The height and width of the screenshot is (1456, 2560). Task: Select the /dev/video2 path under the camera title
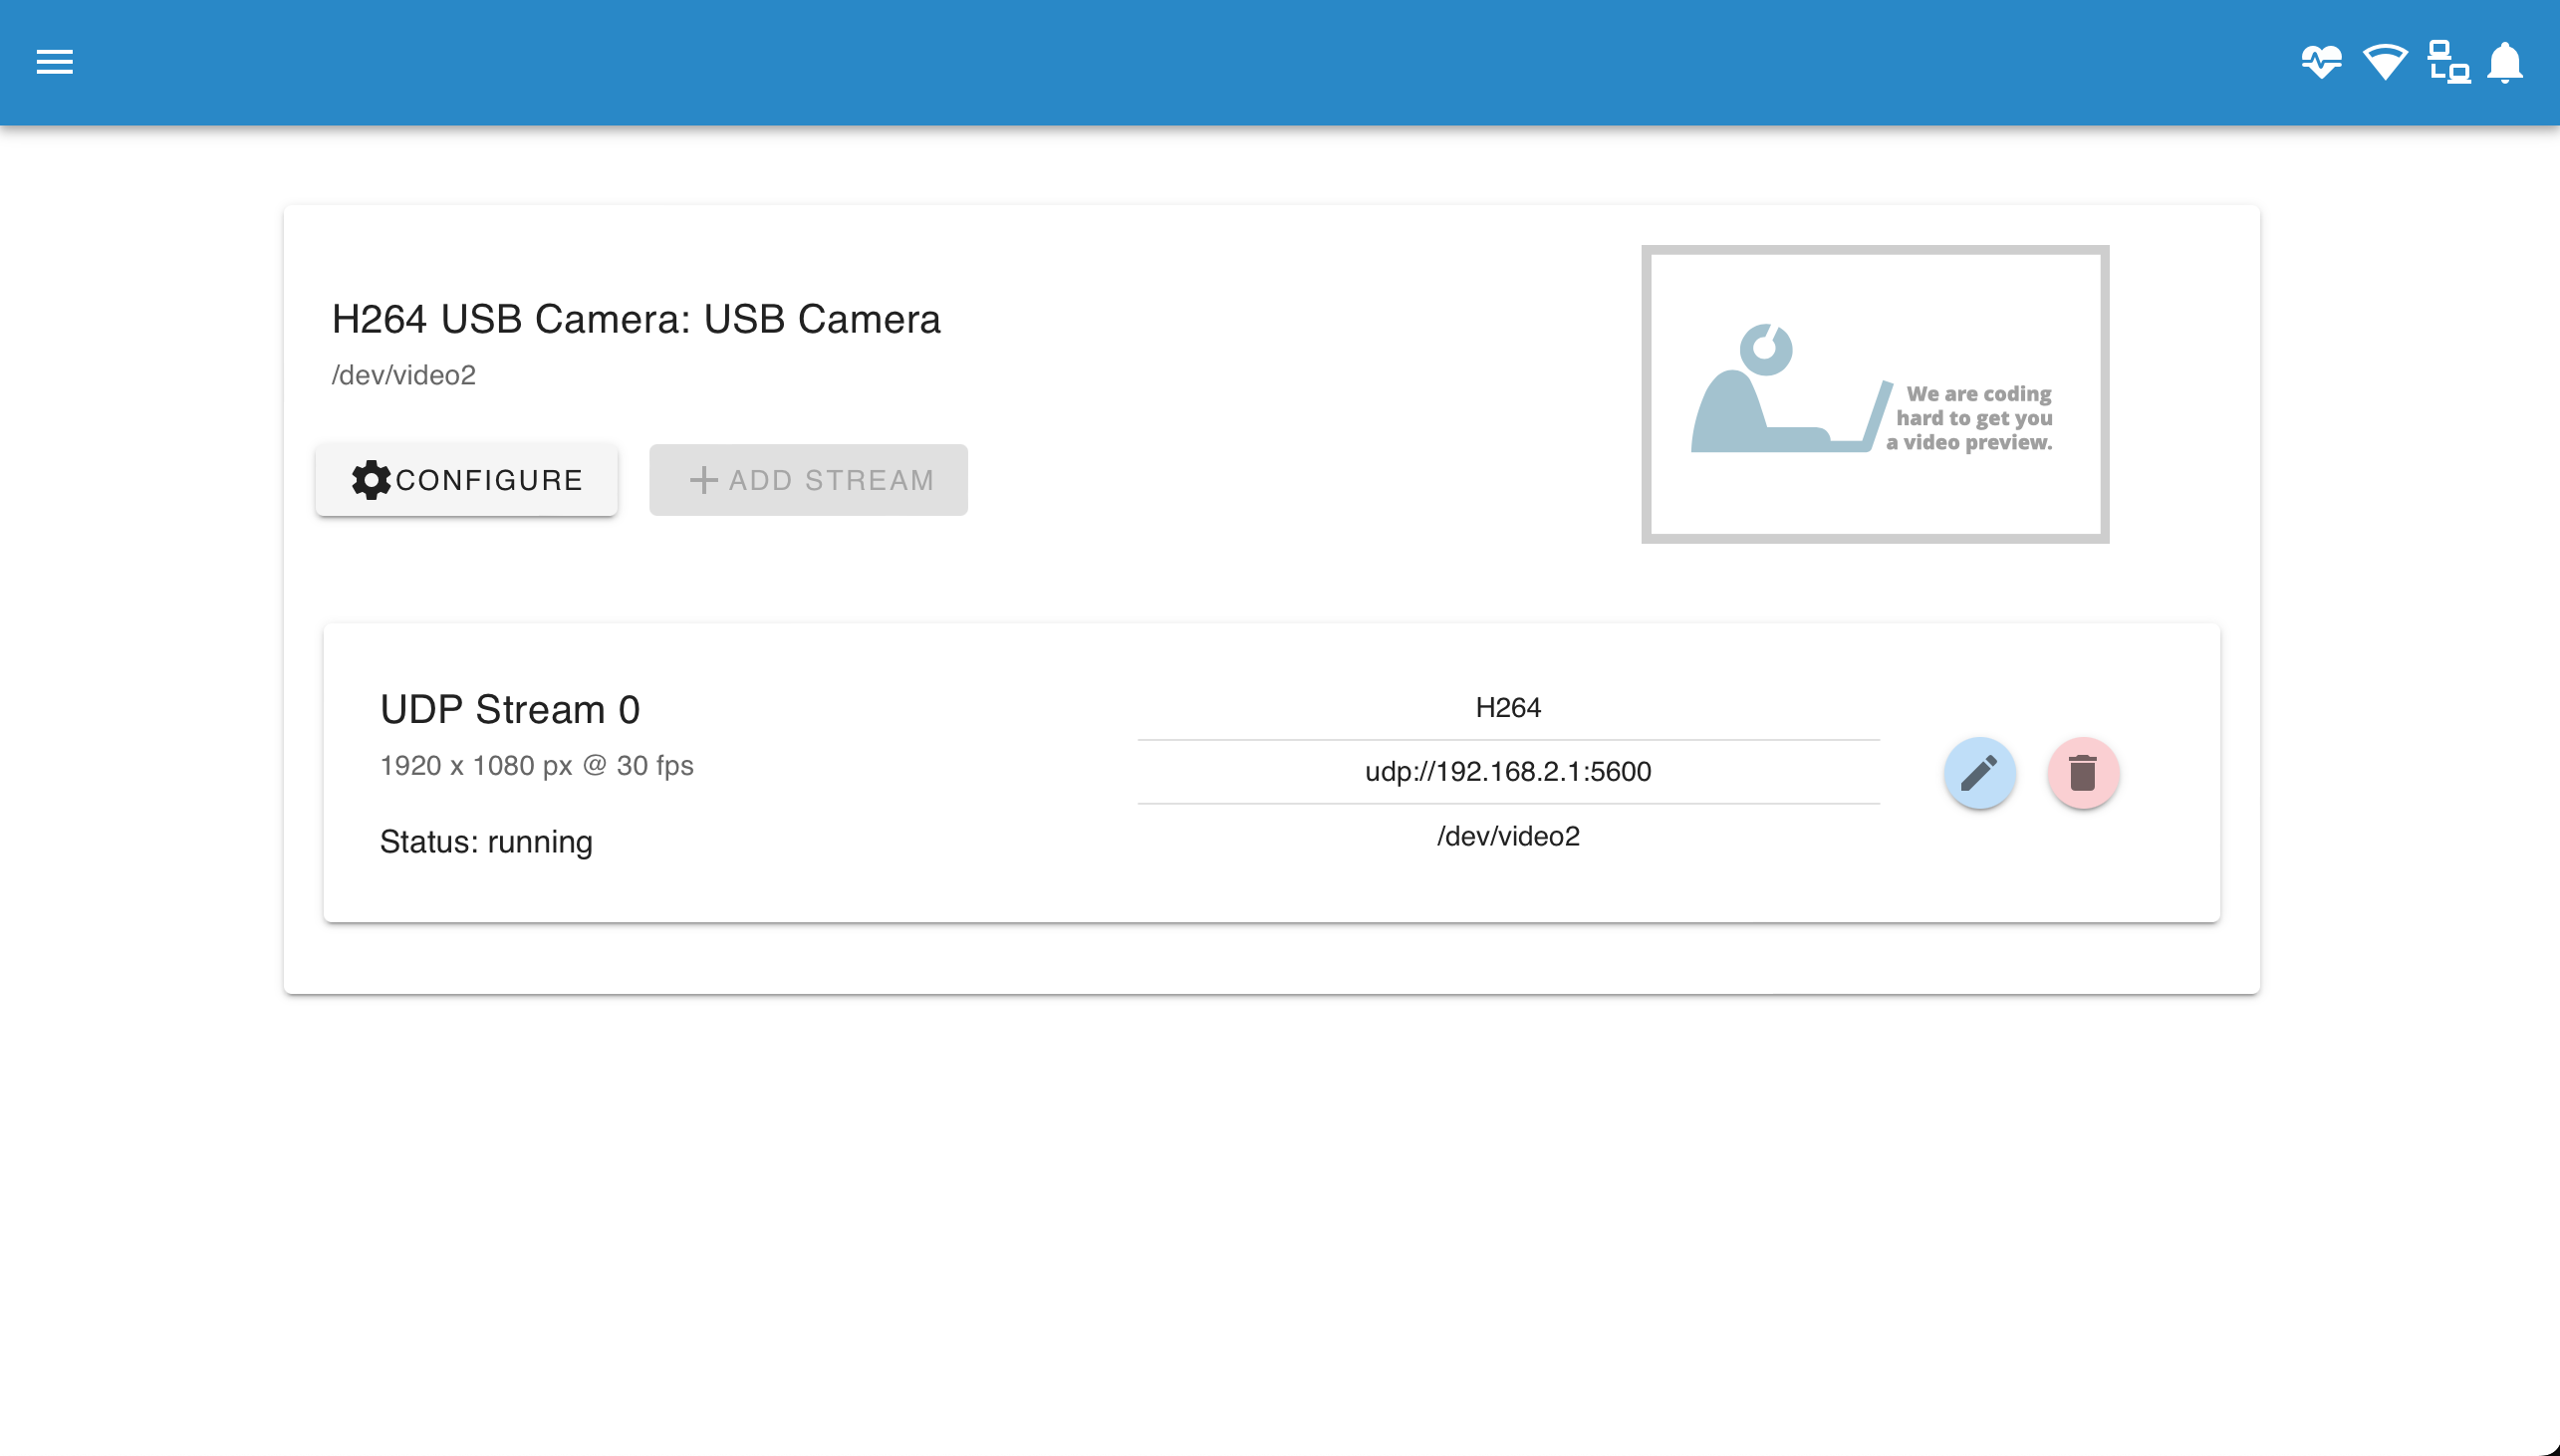[x=404, y=375]
